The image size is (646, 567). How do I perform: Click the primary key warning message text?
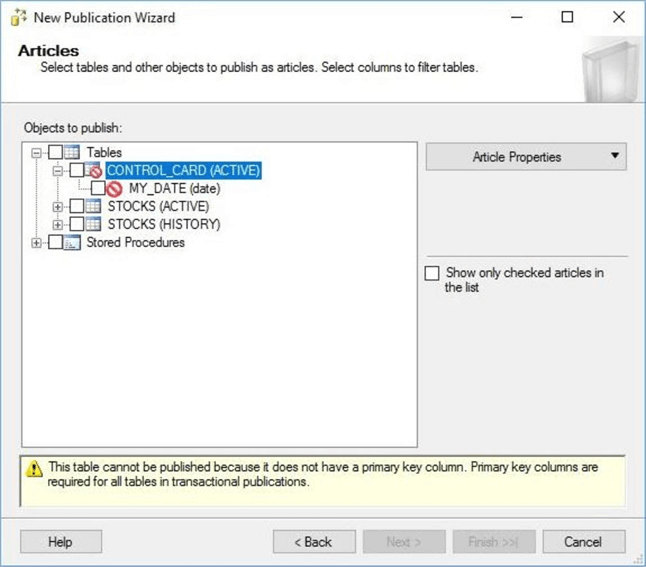pyautogui.click(x=323, y=474)
